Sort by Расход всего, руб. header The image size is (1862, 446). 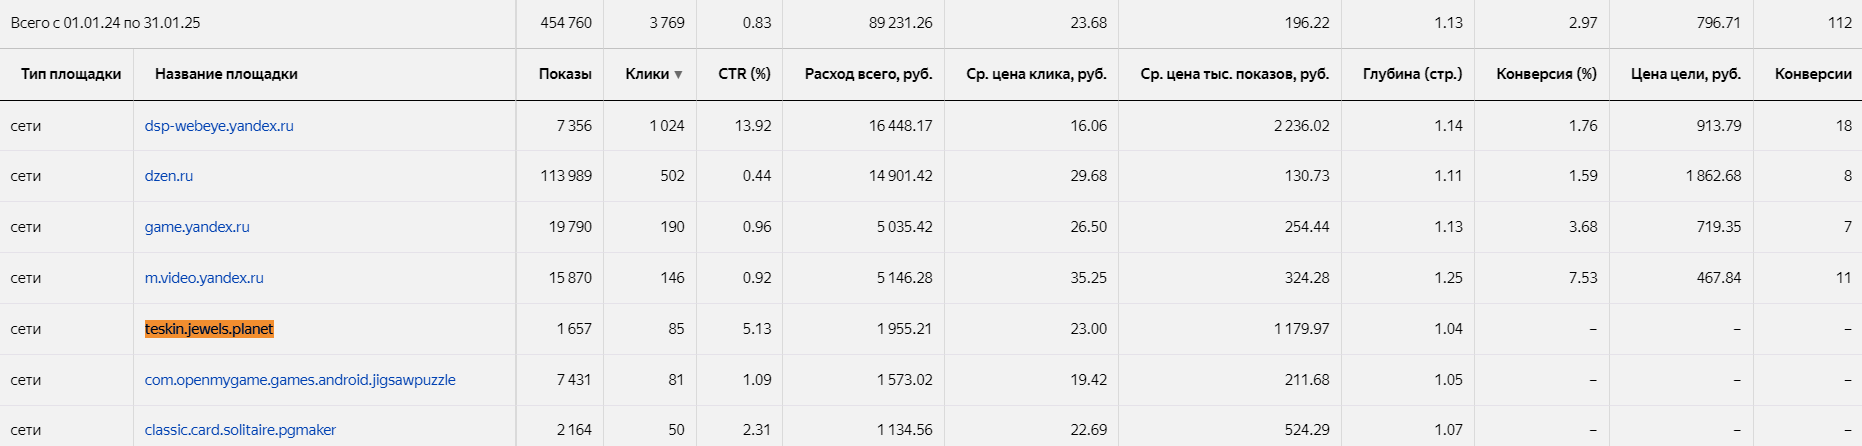[868, 74]
